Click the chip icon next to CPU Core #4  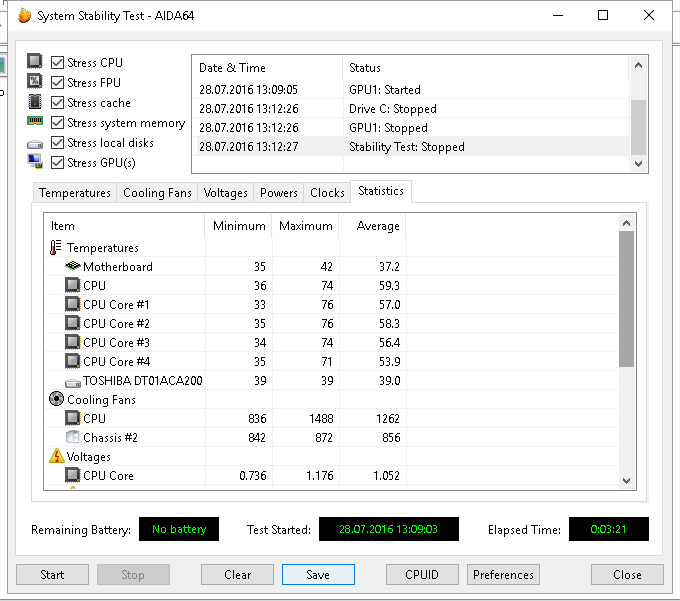point(72,361)
